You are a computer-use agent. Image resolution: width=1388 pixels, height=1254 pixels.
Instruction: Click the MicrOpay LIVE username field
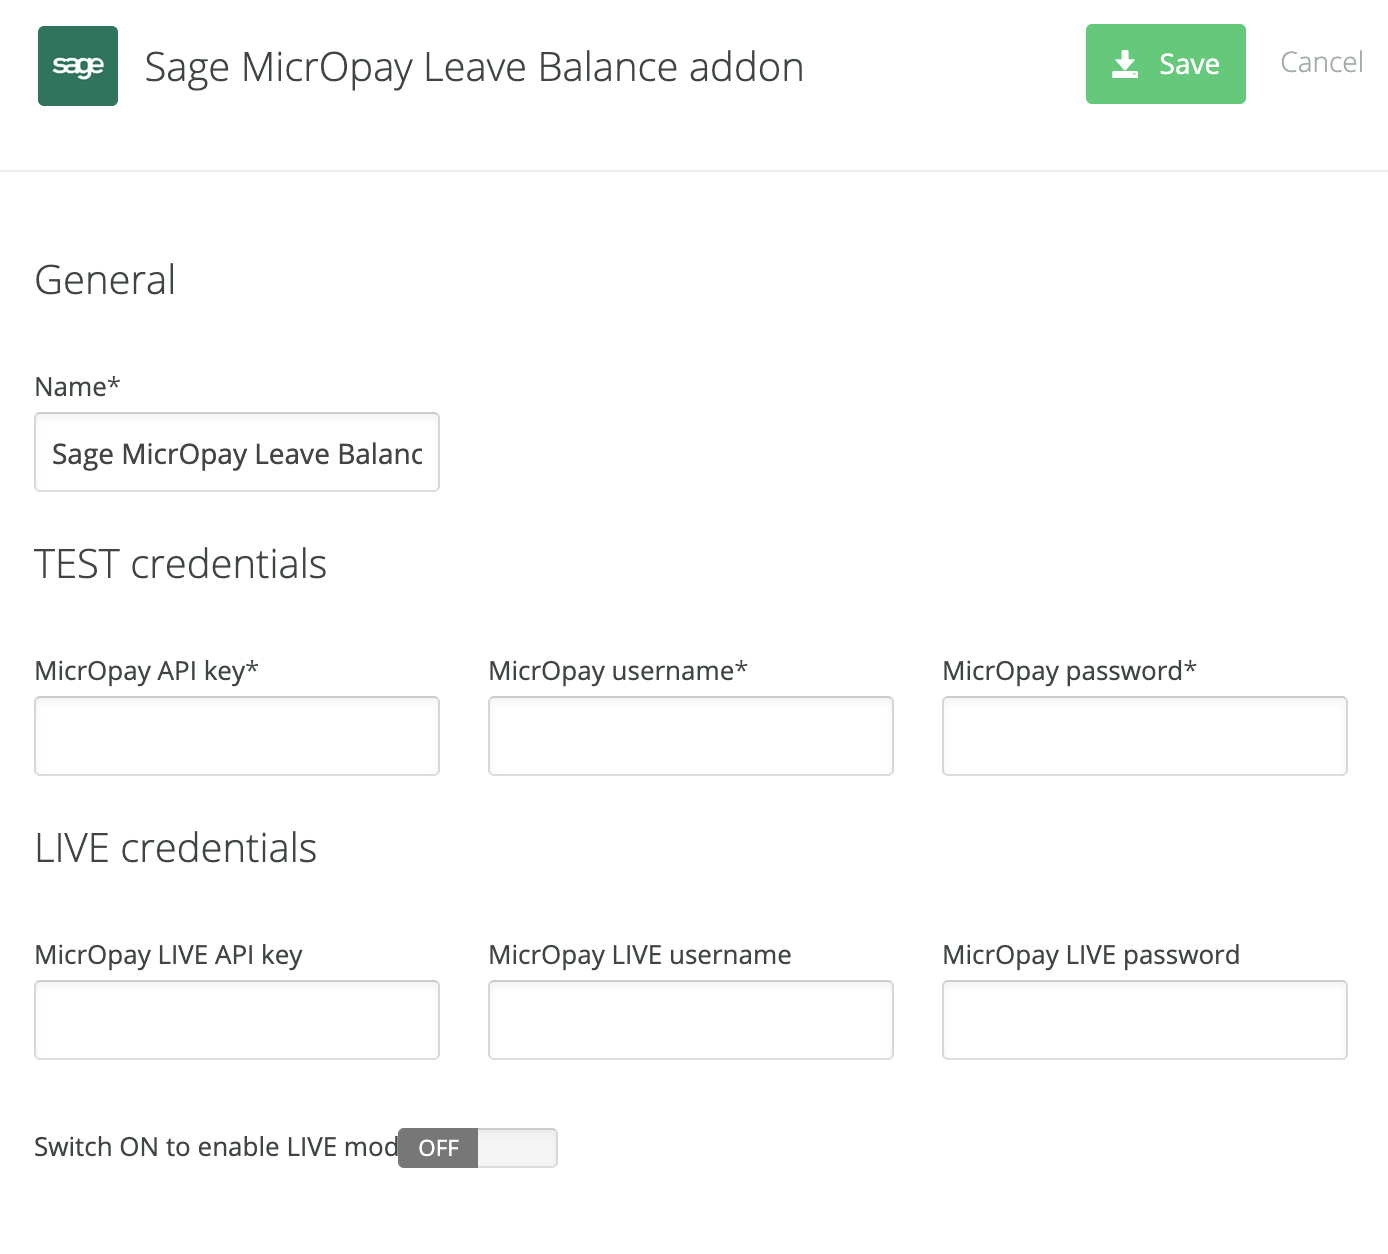[x=691, y=1020]
